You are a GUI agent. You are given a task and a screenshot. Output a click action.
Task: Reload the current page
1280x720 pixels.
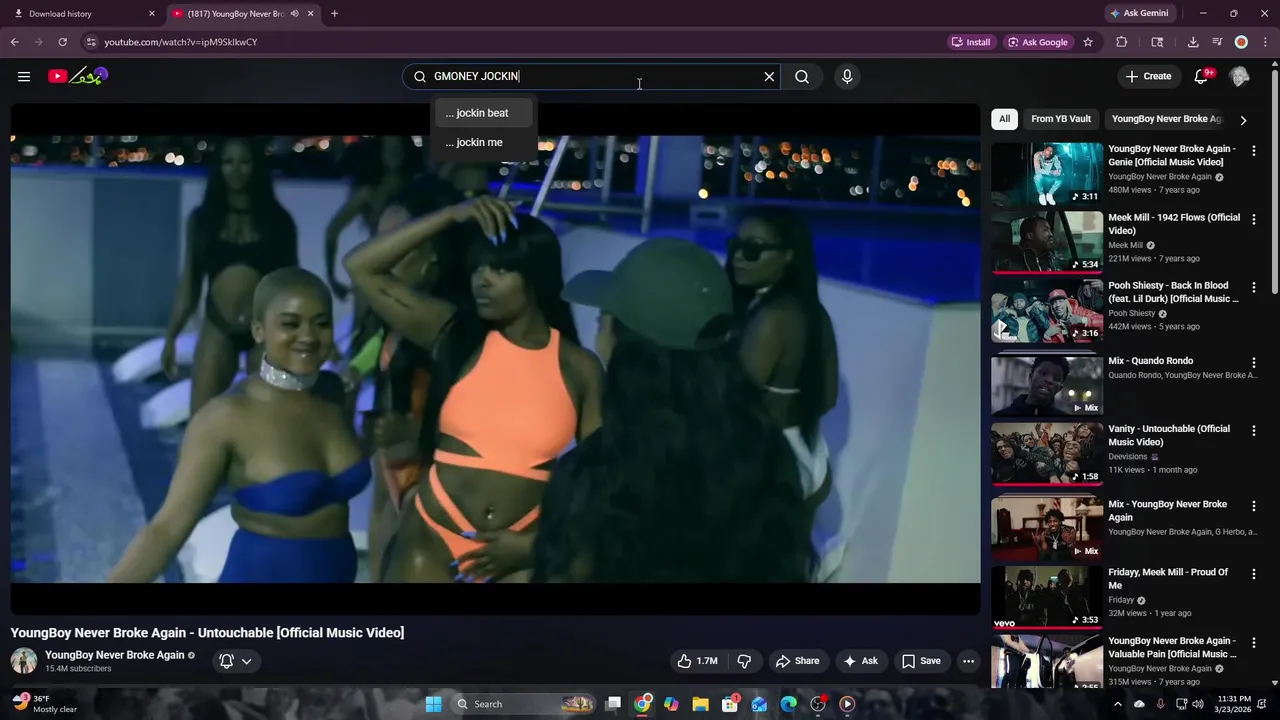point(62,42)
